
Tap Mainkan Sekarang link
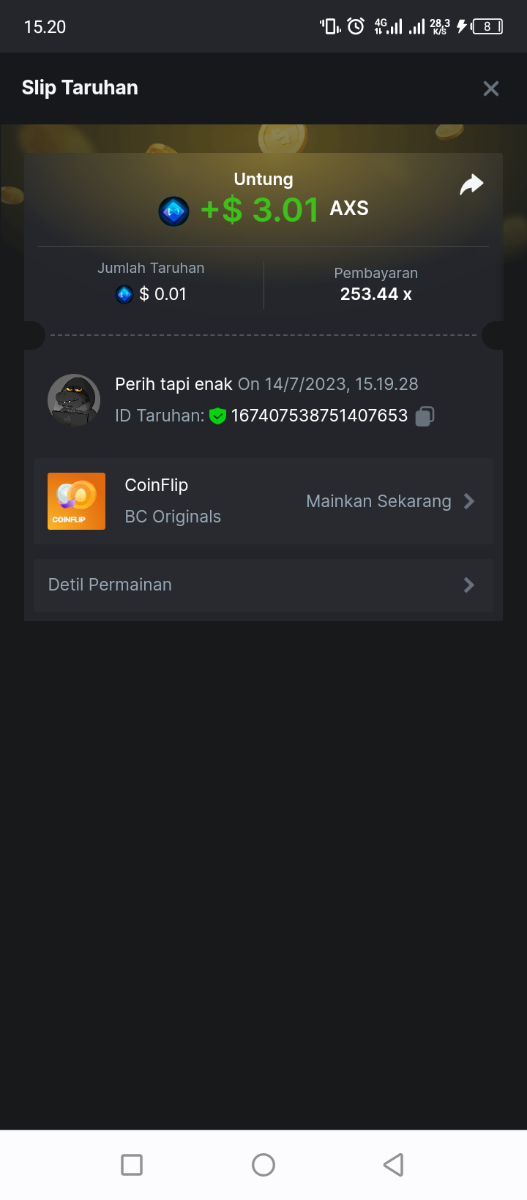tap(379, 501)
